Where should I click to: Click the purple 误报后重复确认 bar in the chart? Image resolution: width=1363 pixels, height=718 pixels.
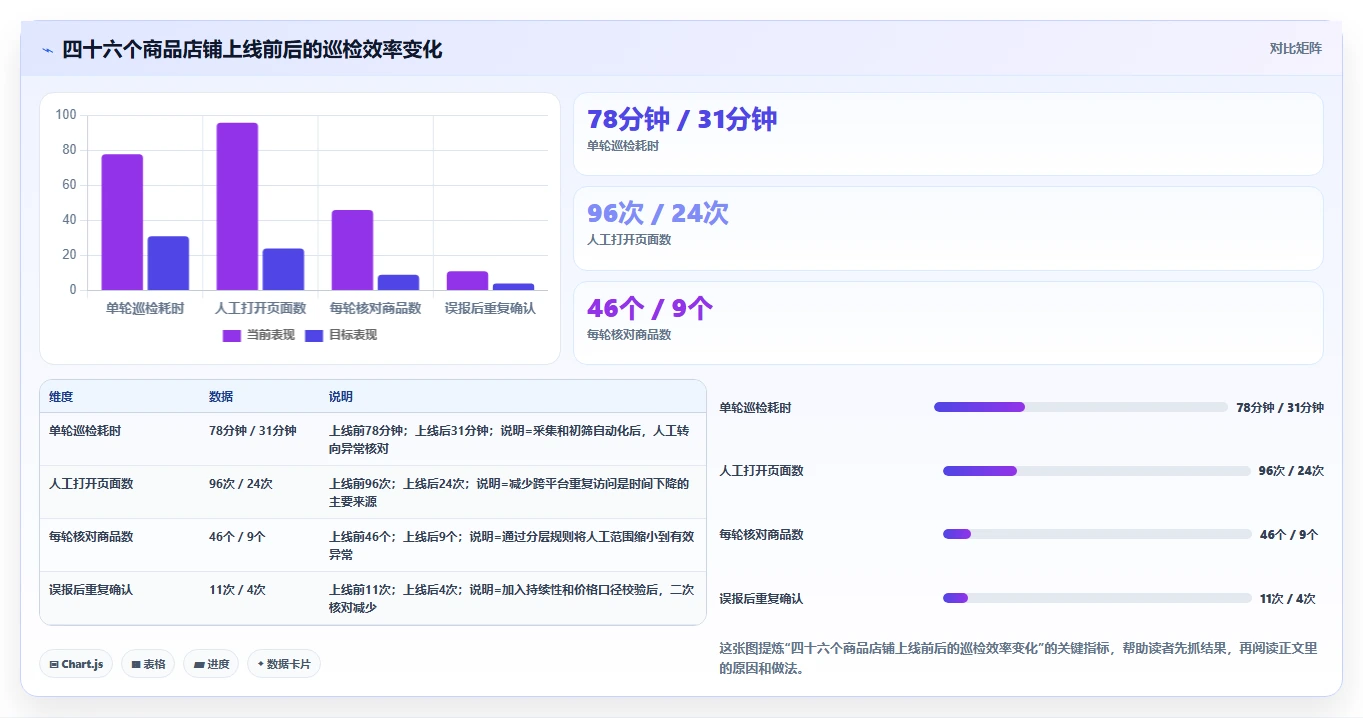point(467,280)
